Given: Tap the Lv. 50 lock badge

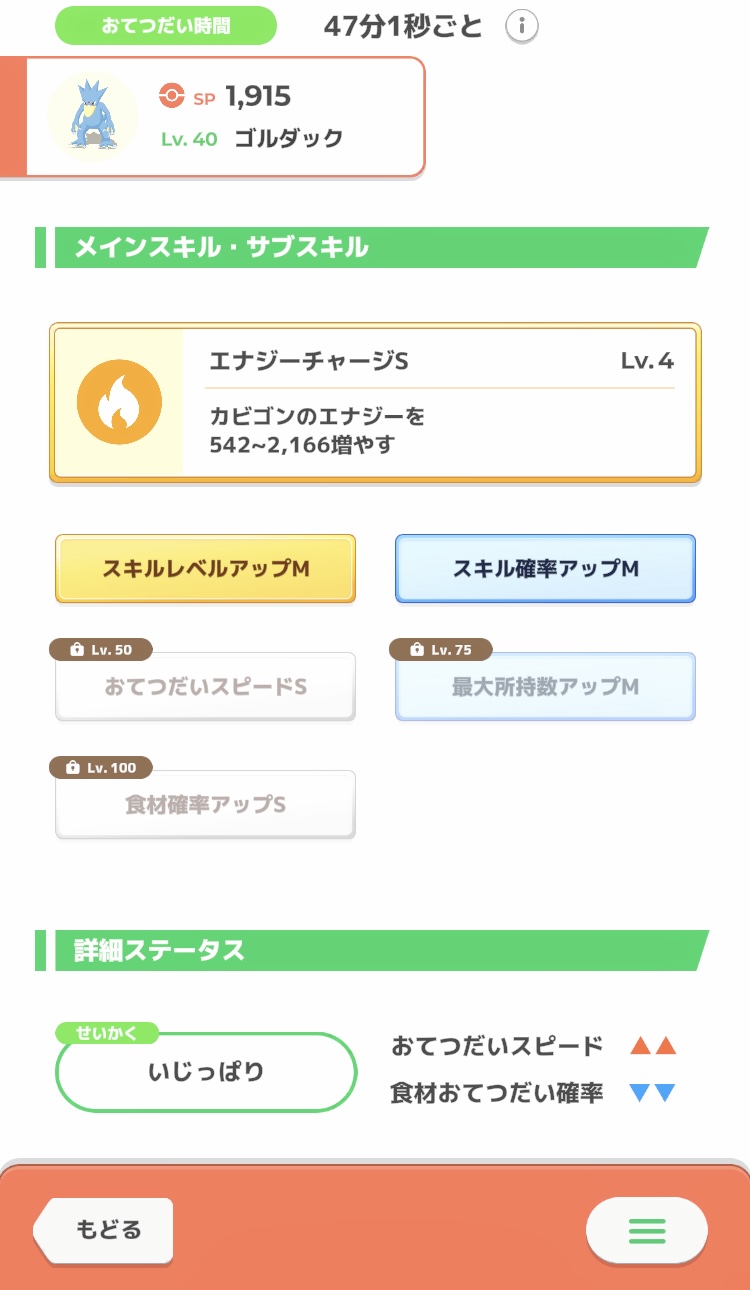Looking at the screenshot, I should 101,650.
